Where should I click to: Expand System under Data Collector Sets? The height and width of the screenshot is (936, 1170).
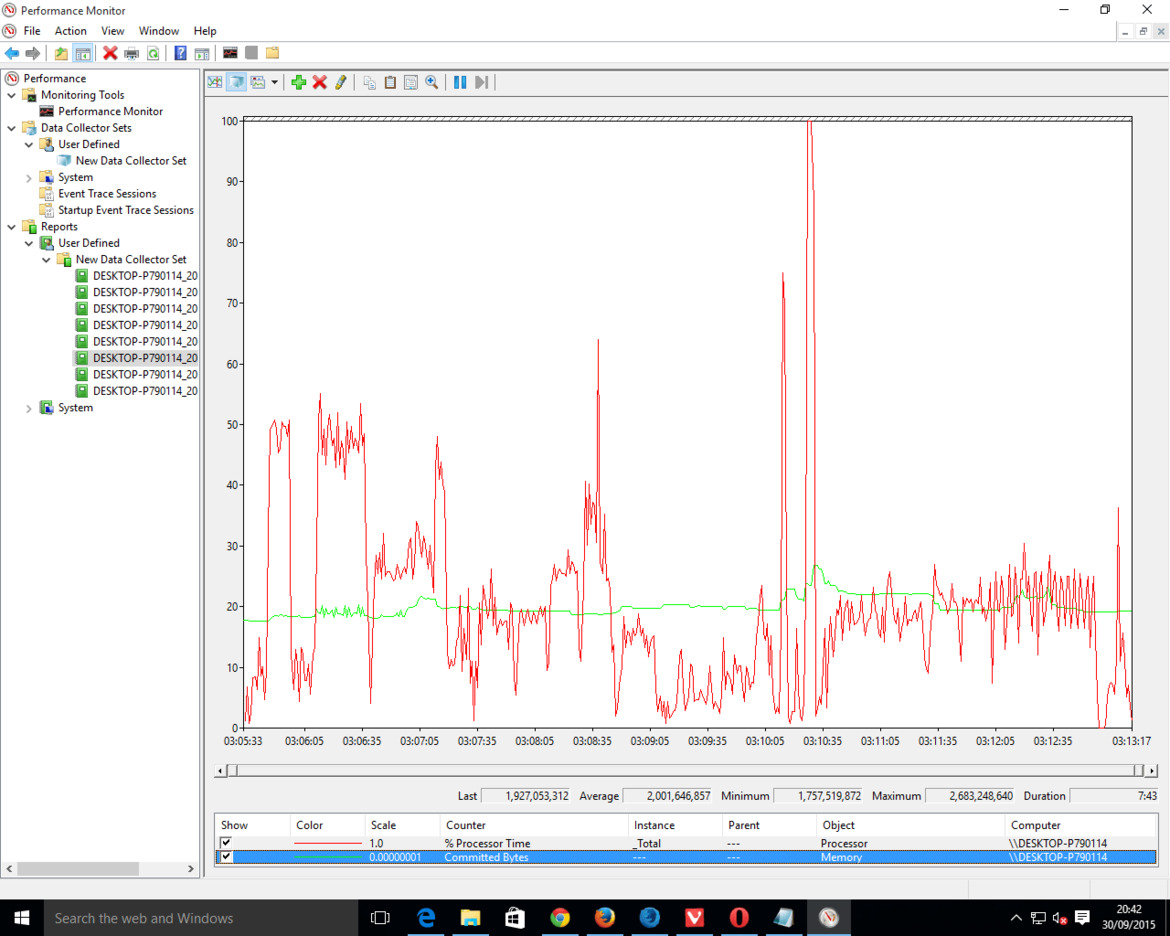[x=28, y=178]
